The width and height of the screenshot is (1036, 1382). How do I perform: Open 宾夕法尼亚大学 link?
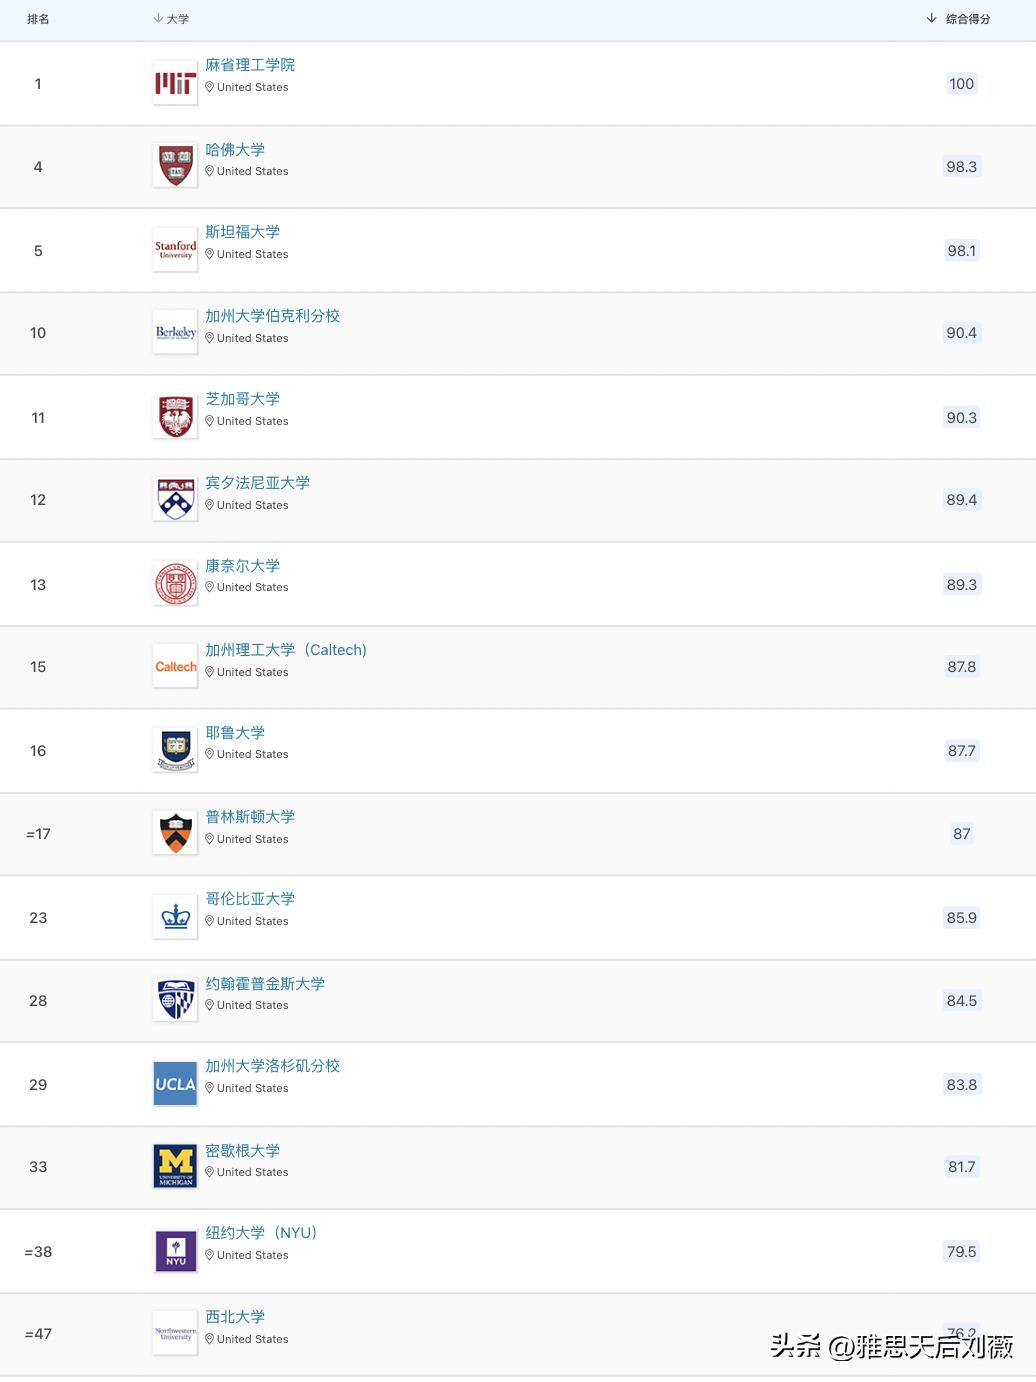coord(257,483)
